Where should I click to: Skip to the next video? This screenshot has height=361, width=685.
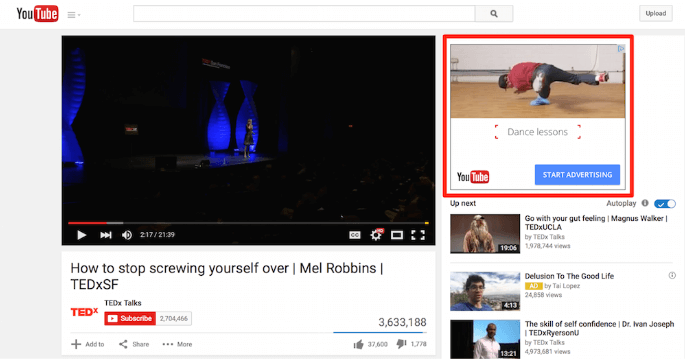click(x=105, y=235)
